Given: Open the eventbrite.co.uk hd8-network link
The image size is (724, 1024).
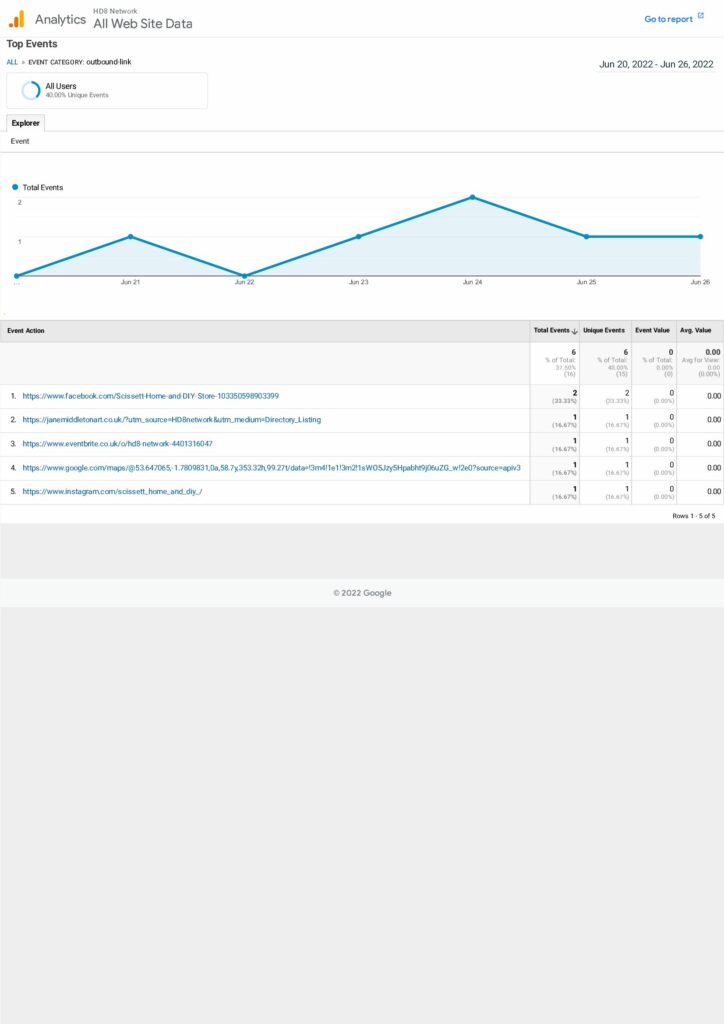Looking at the screenshot, I should [117, 444].
